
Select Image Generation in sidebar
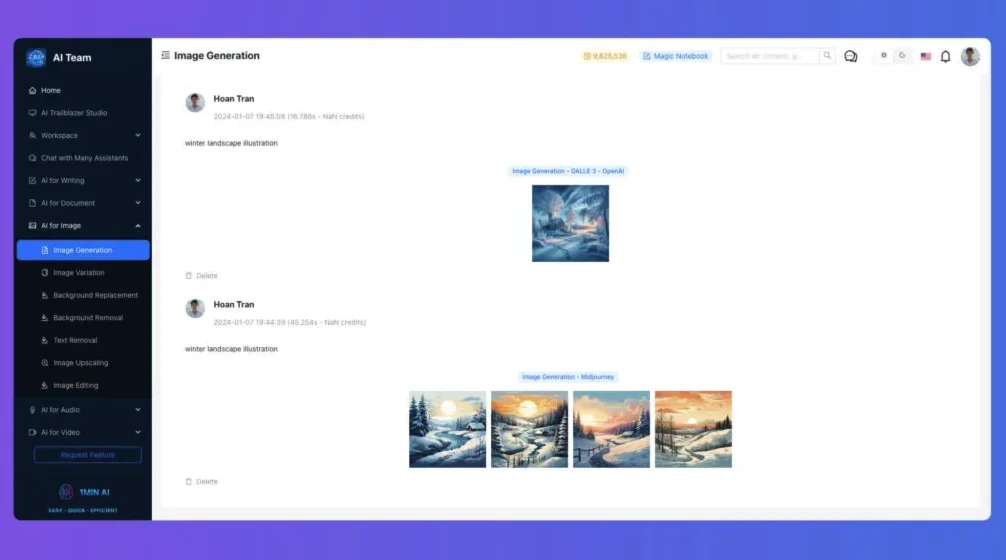pyautogui.click(x=83, y=250)
